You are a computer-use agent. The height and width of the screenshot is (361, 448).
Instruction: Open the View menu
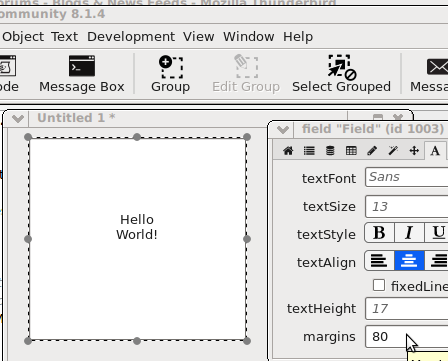coord(199,37)
